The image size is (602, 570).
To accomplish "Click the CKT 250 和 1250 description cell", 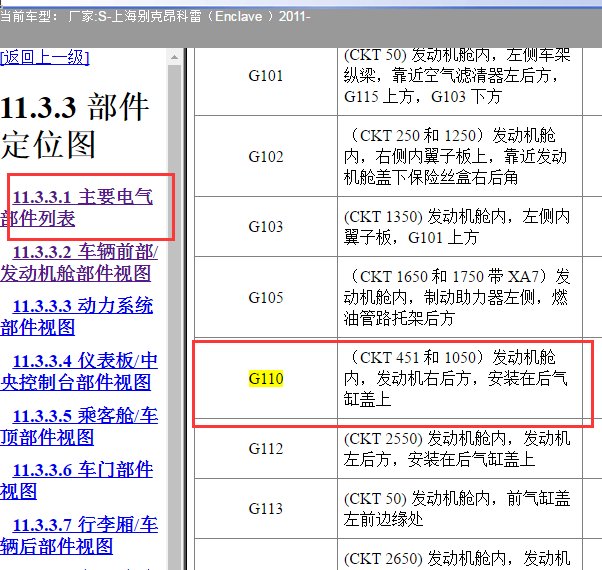I will pos(460,156).
